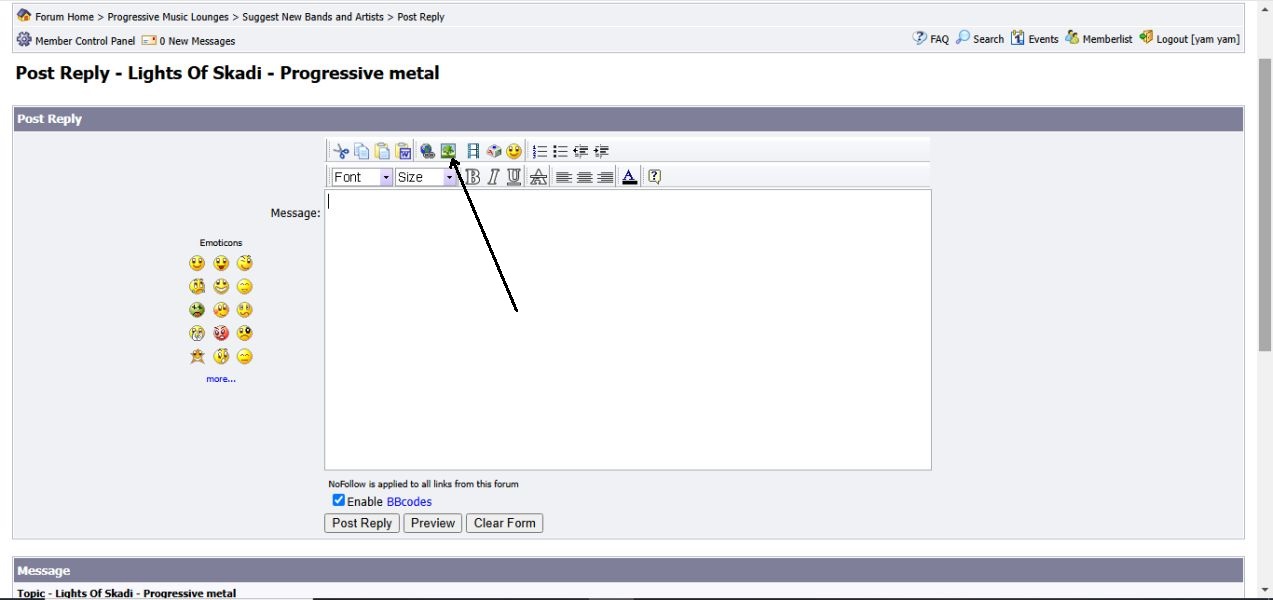Image resolution: width=1273 pixels, height=600 pixels.
Task: Center align the text
Action: click(584, 177)
